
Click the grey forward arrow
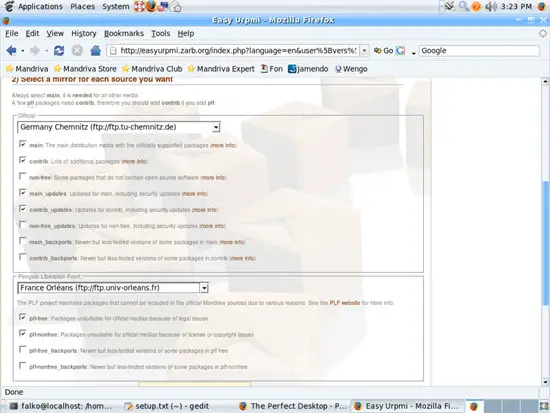(x=34, y=51)
